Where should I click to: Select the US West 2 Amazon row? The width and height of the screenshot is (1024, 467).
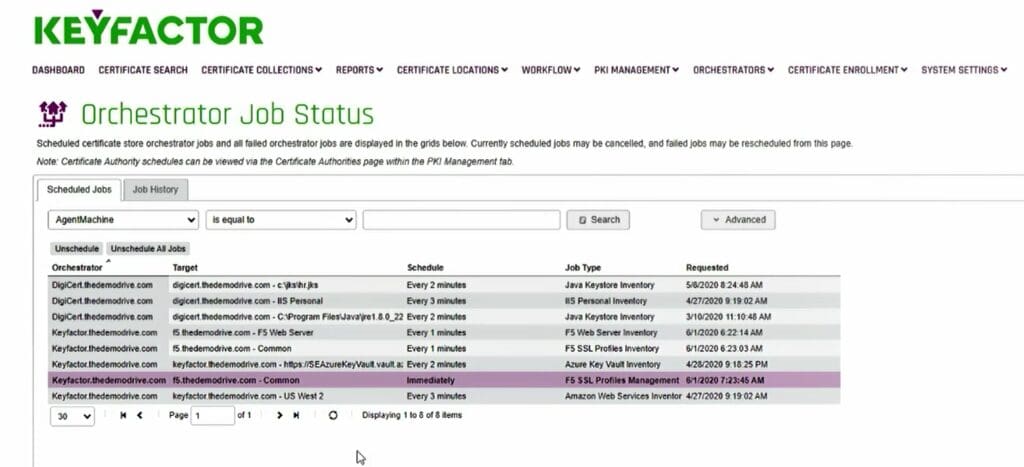444,396
